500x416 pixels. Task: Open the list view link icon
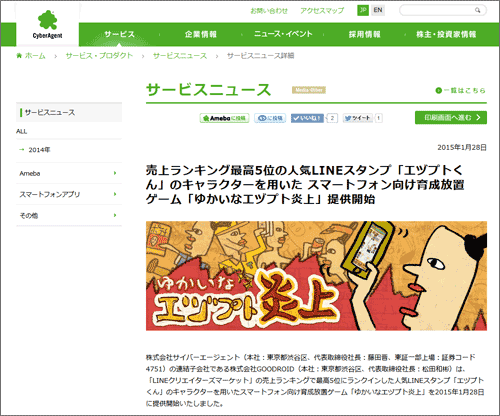pyautogui.click(x=439, y=90)
